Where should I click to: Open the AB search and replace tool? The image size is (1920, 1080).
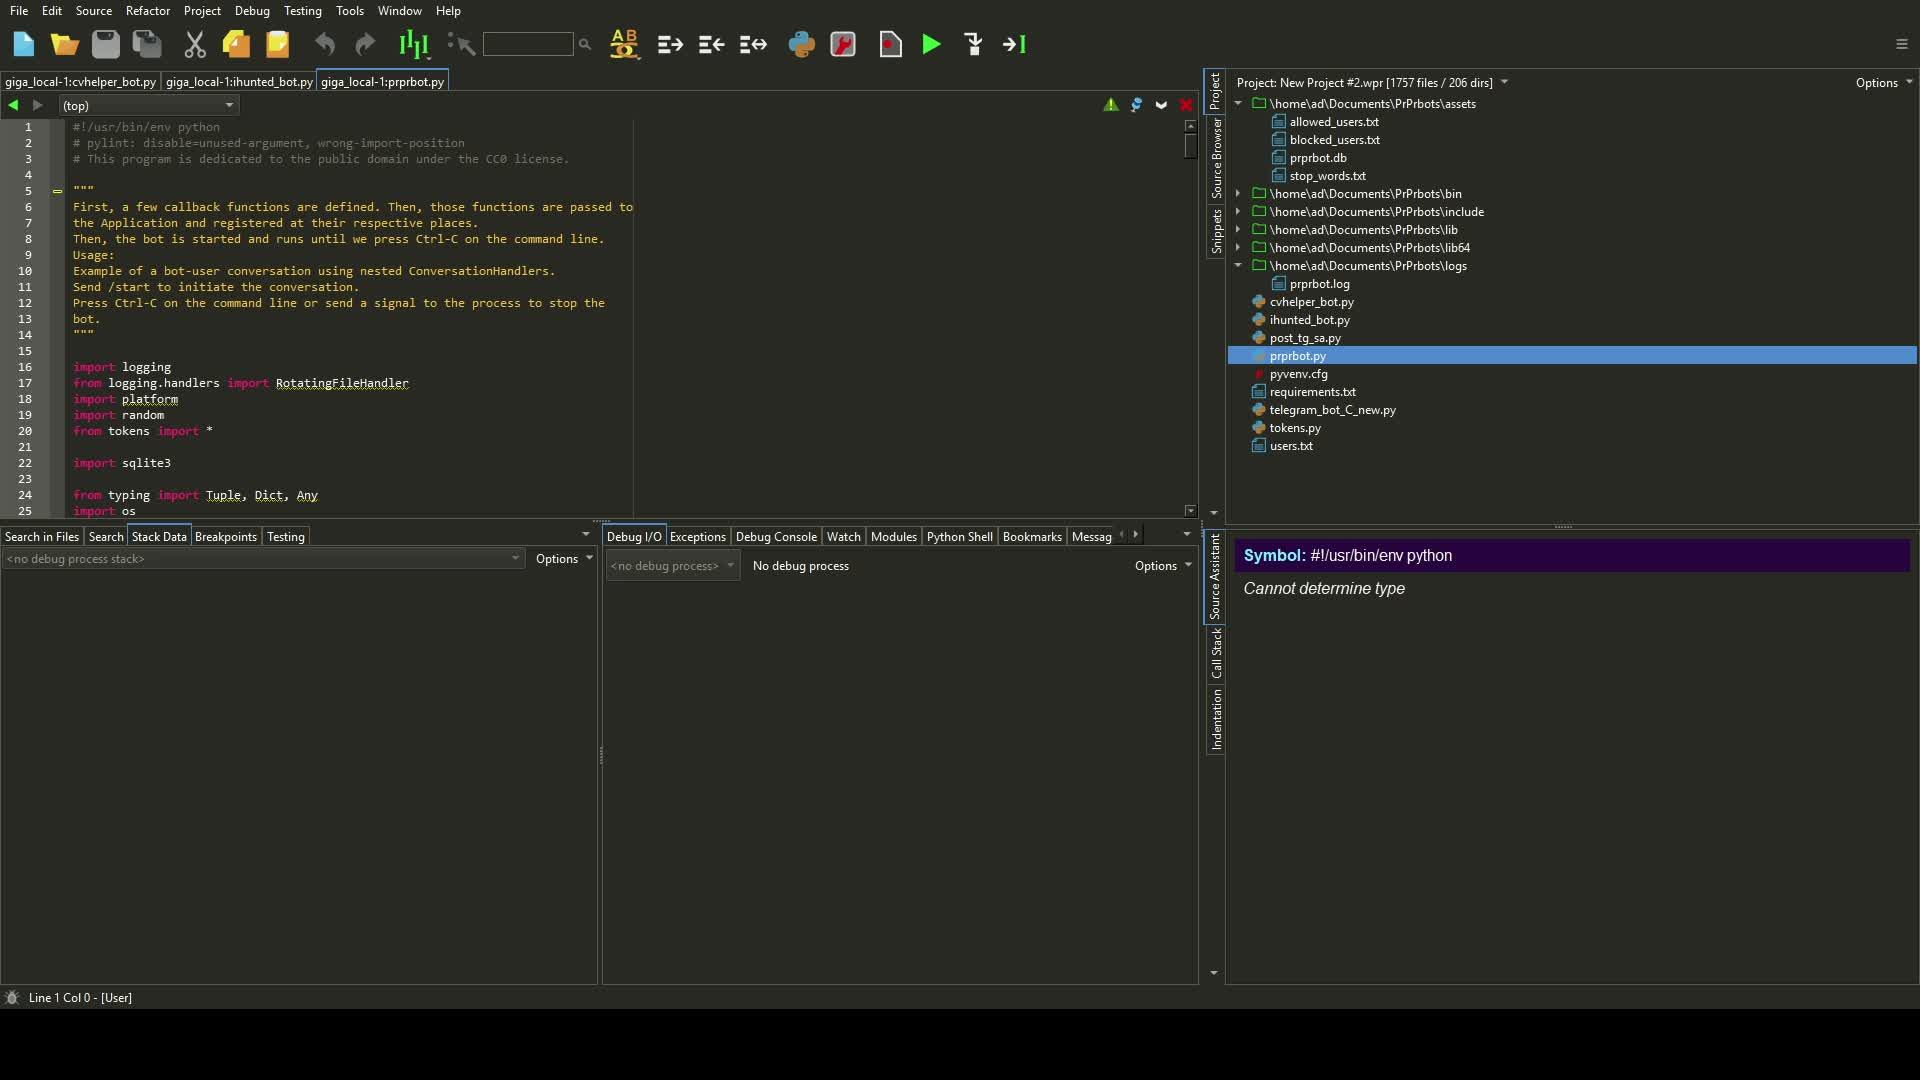pos(624,44)
